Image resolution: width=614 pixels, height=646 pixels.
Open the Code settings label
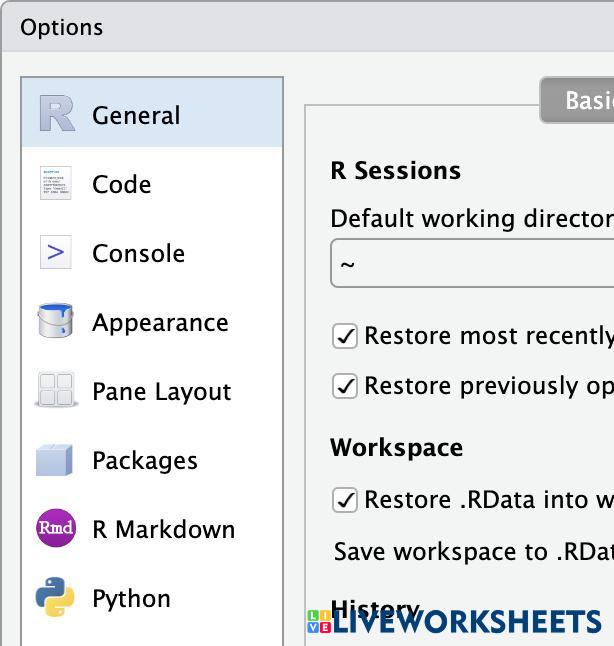click(121, 185)
